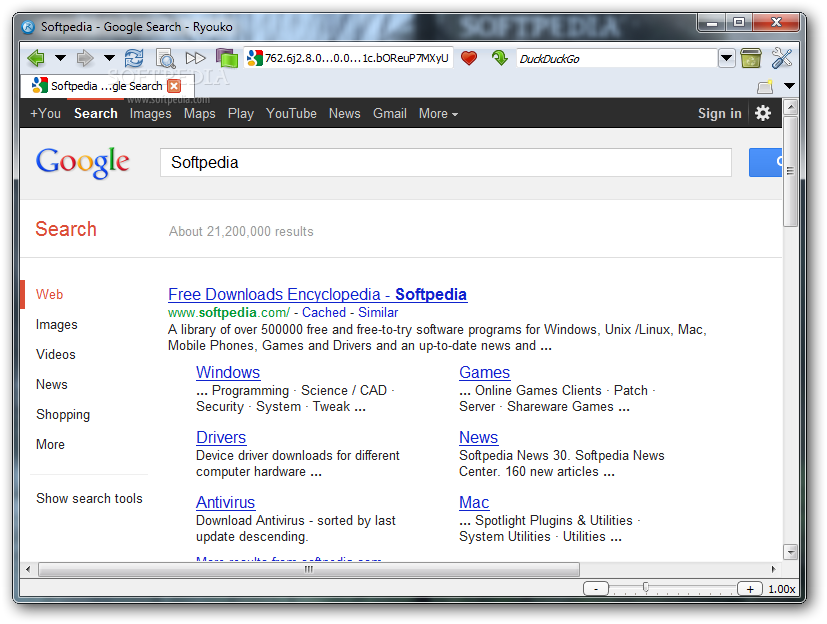Click the site favicon in the address bar
827x624 pixels.
255,58
